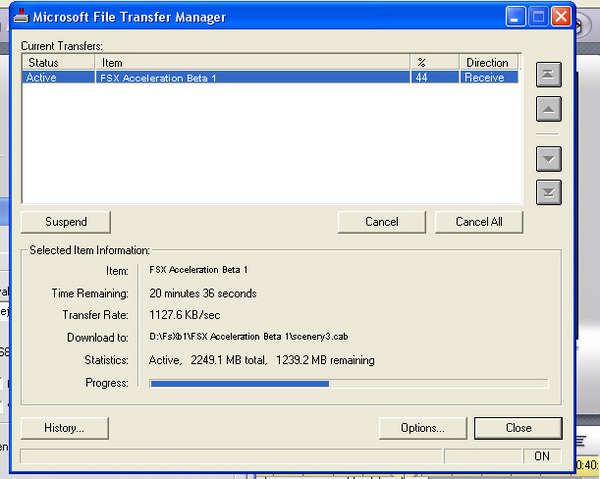Click the download progress bar

coord(349,384)
